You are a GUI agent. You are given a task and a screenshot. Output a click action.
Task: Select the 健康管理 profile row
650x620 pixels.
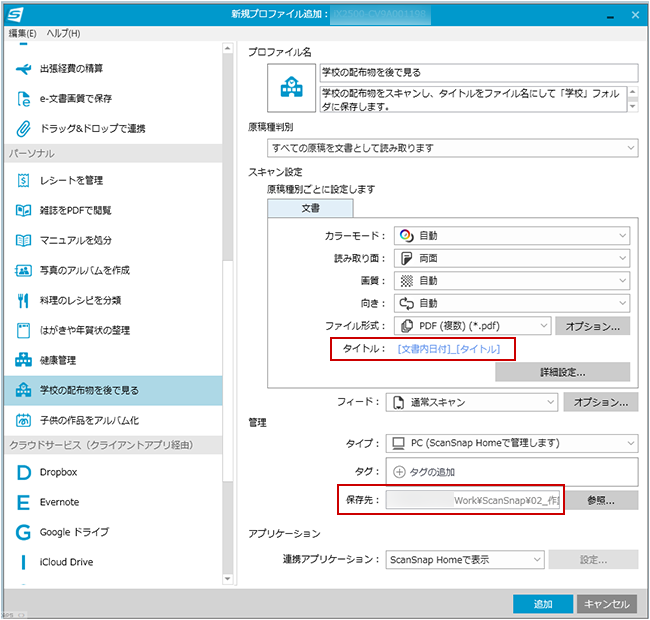(x=113, y=360)
